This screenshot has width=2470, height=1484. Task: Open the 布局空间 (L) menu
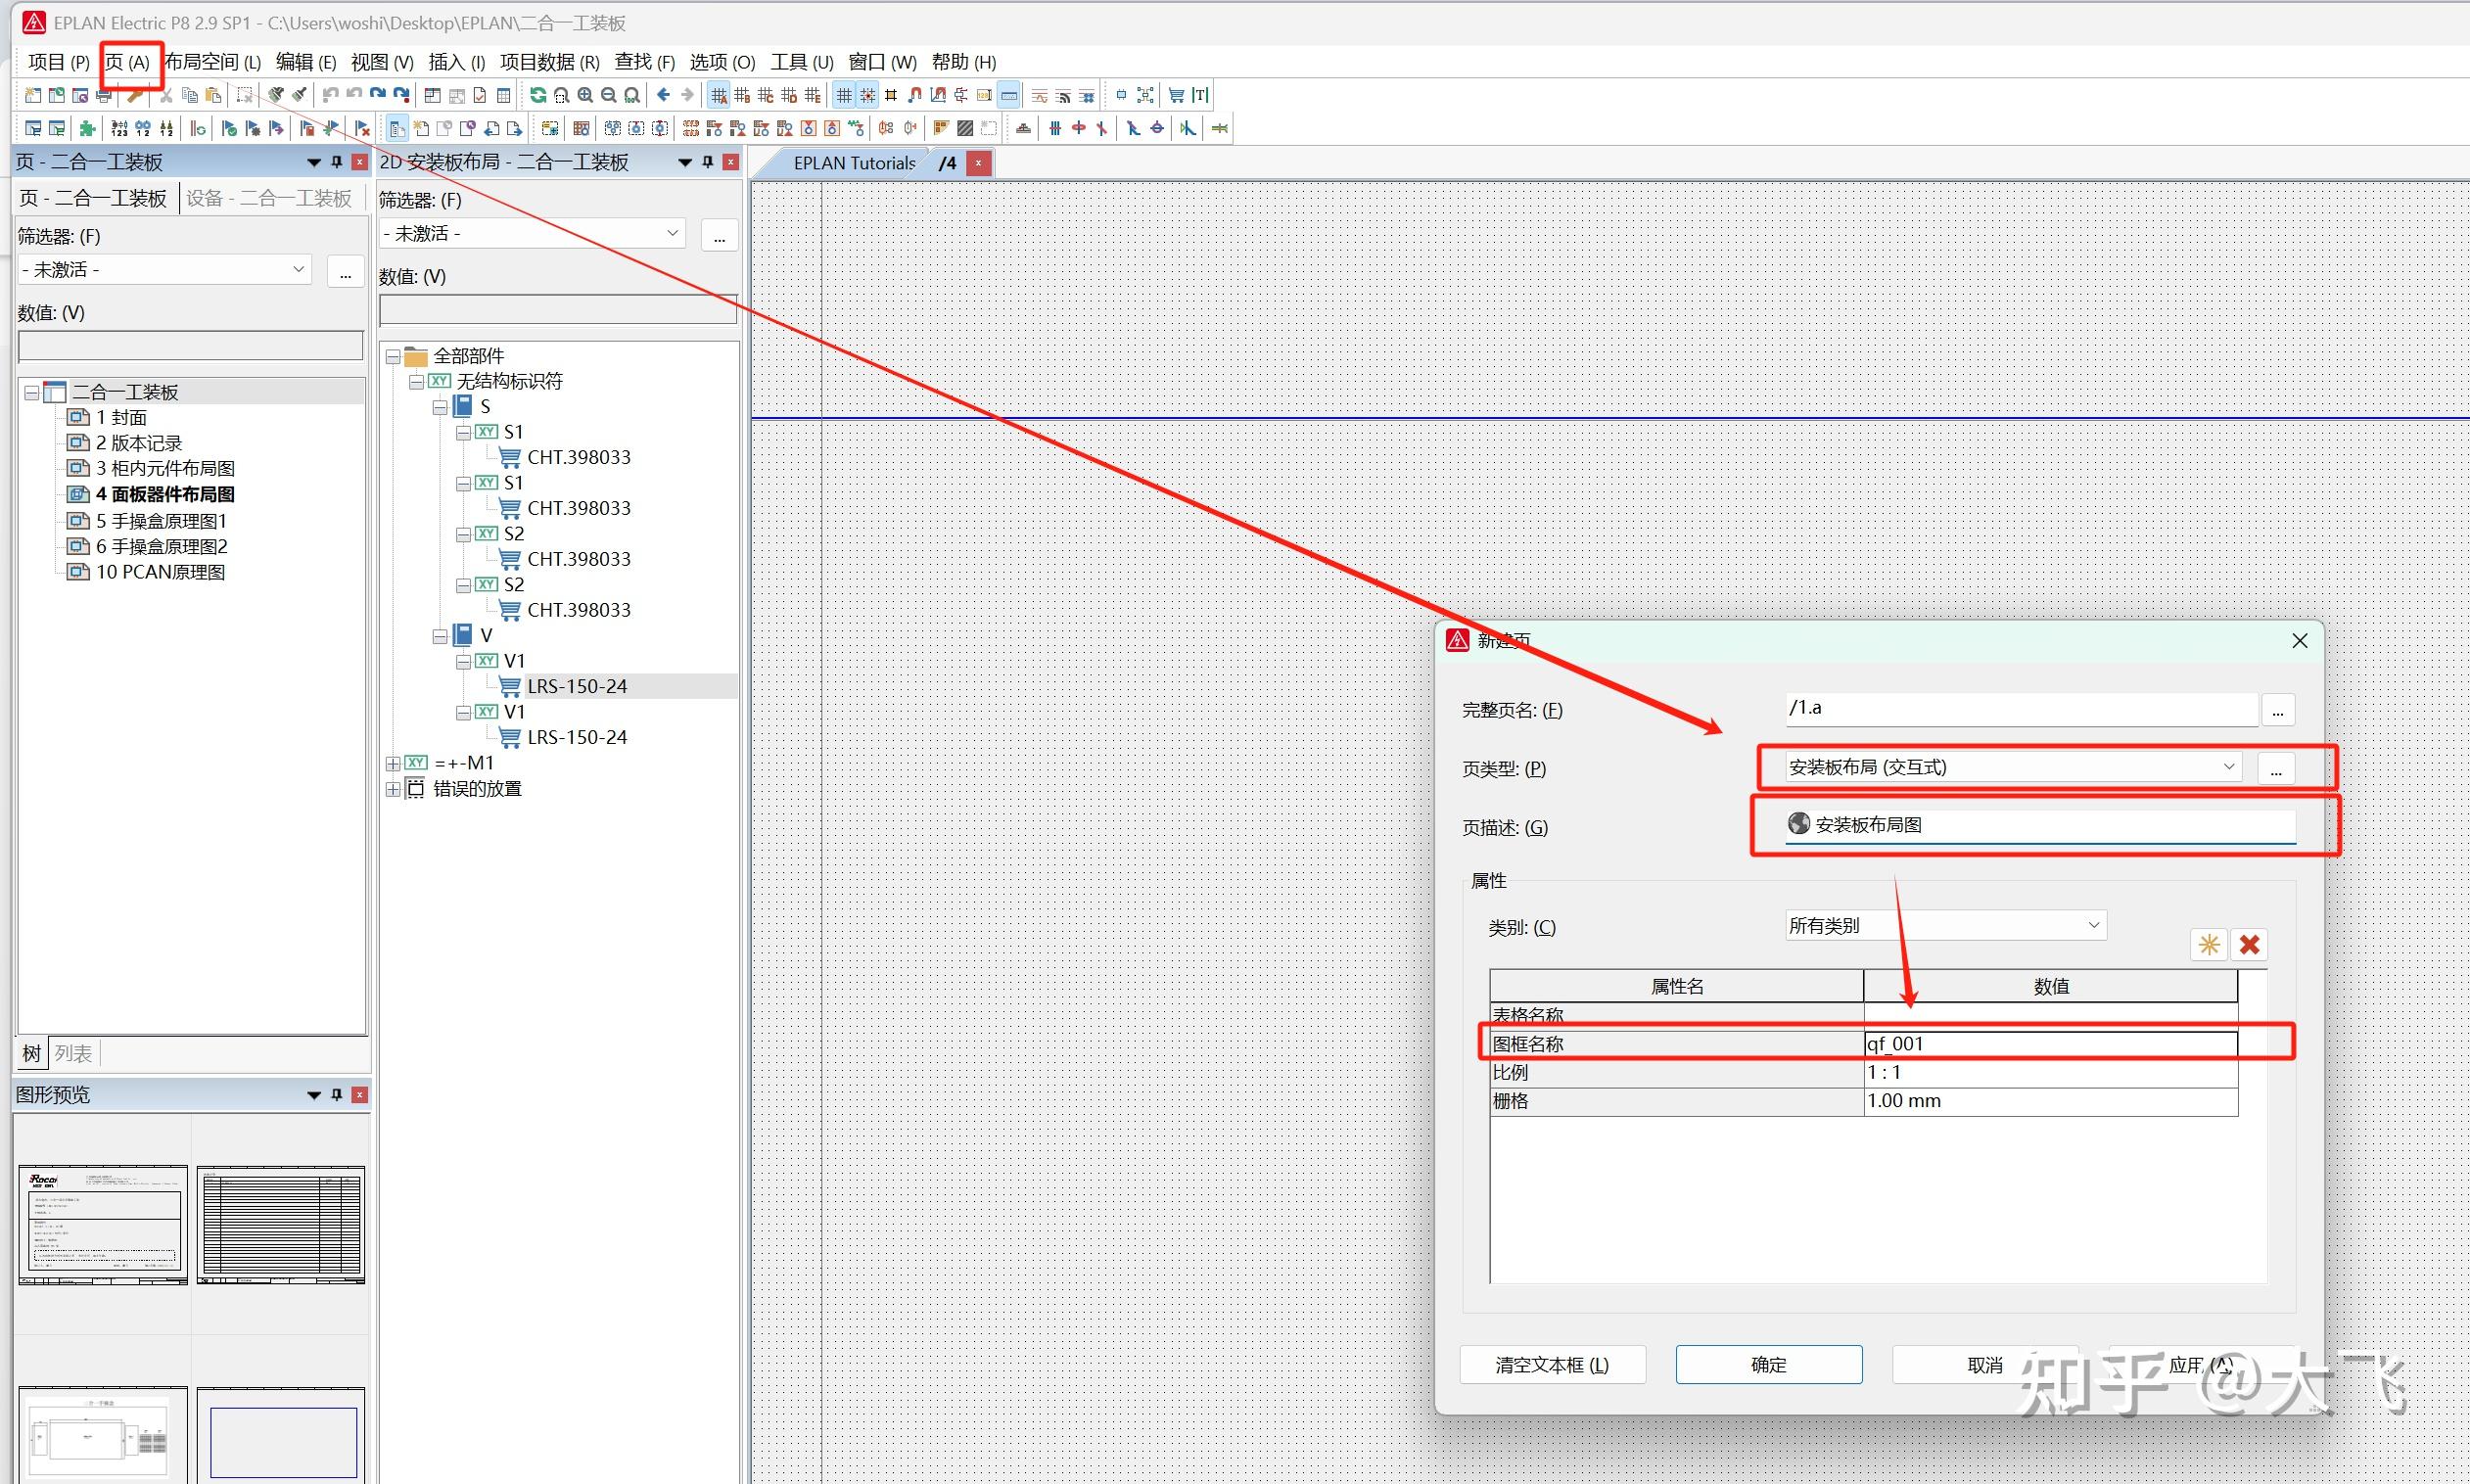[x=212, y=62]
